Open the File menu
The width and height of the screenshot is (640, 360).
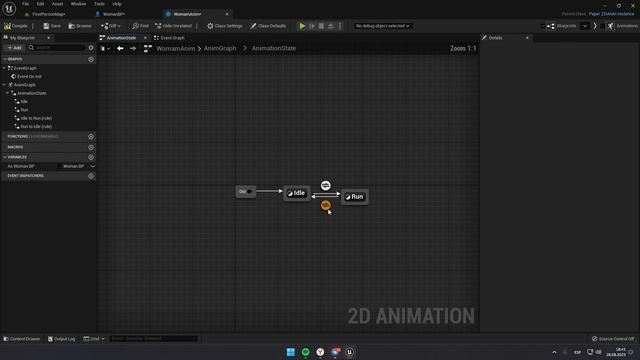point(25,4)
